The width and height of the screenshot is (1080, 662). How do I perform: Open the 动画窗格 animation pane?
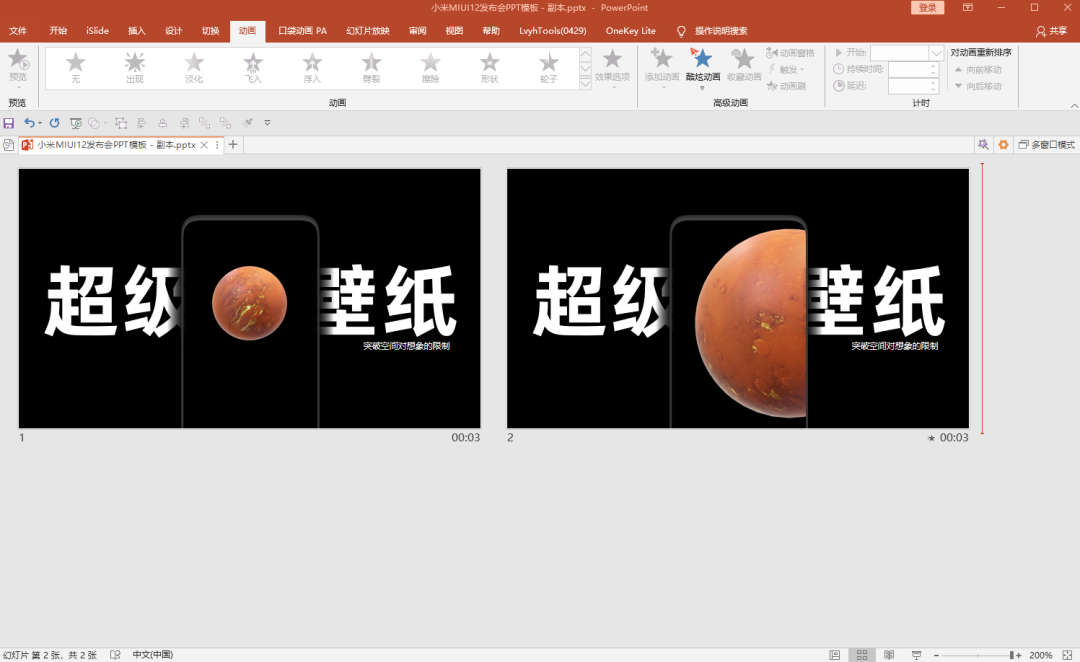(x=790, y=53)
